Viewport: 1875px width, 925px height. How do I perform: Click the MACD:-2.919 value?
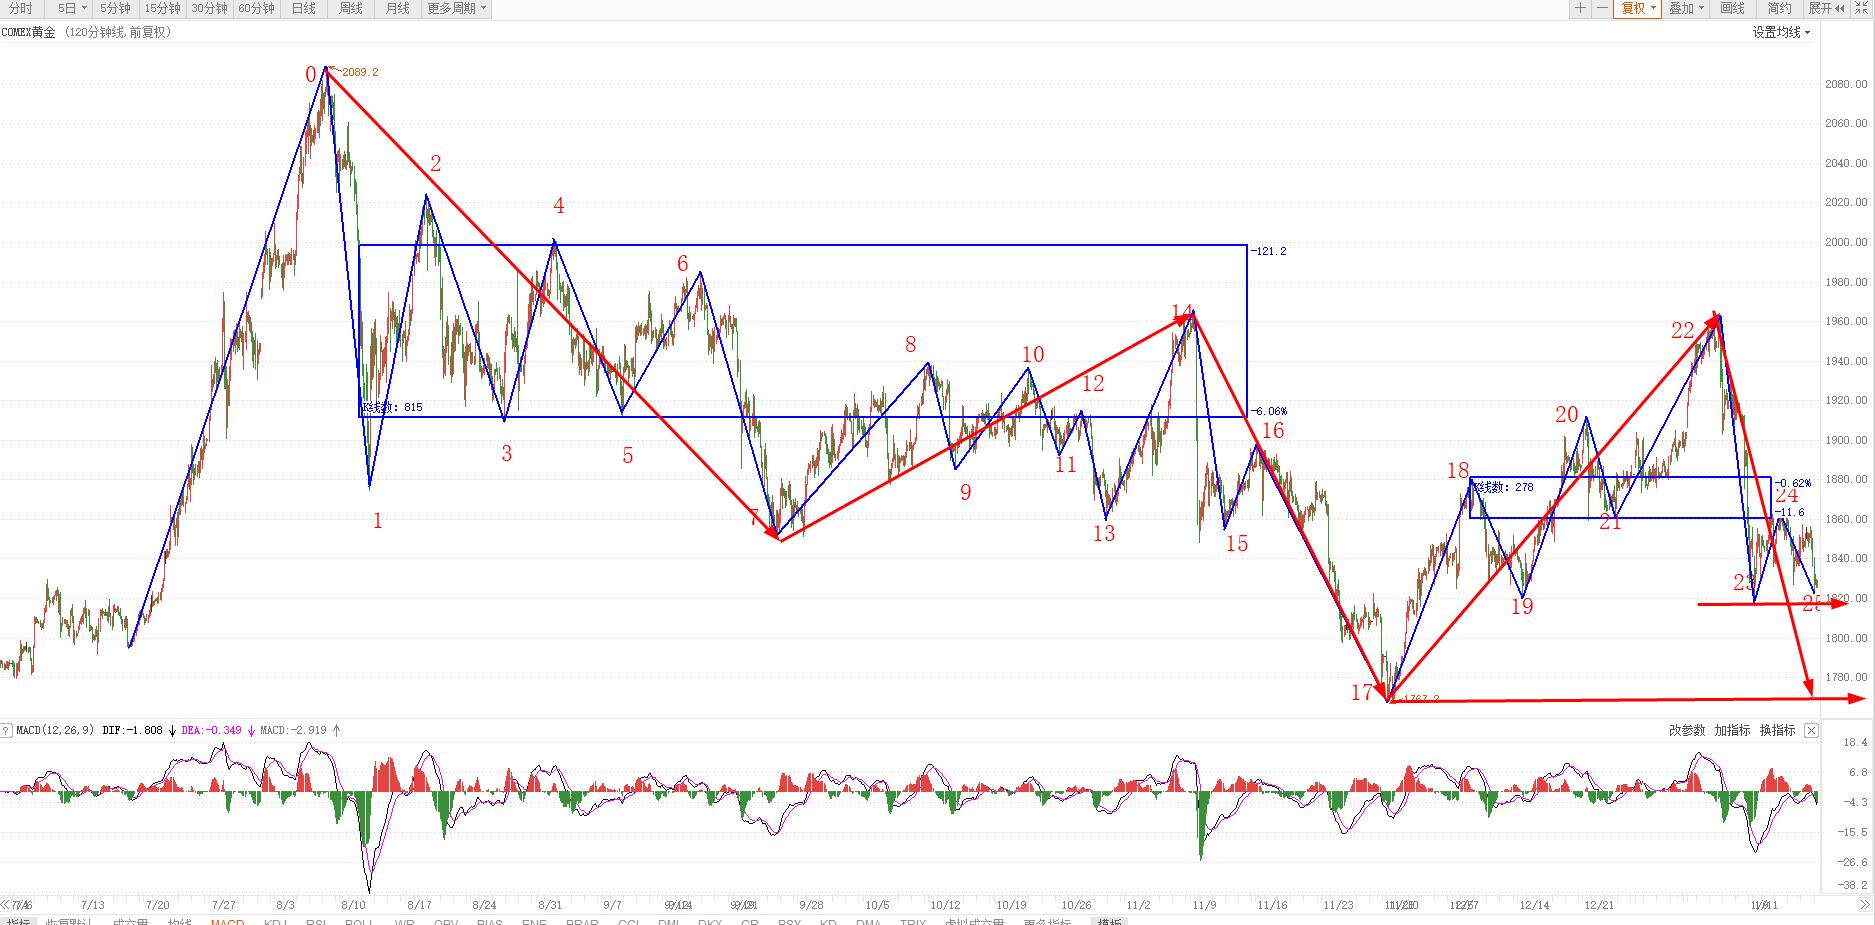pos(293,730)
